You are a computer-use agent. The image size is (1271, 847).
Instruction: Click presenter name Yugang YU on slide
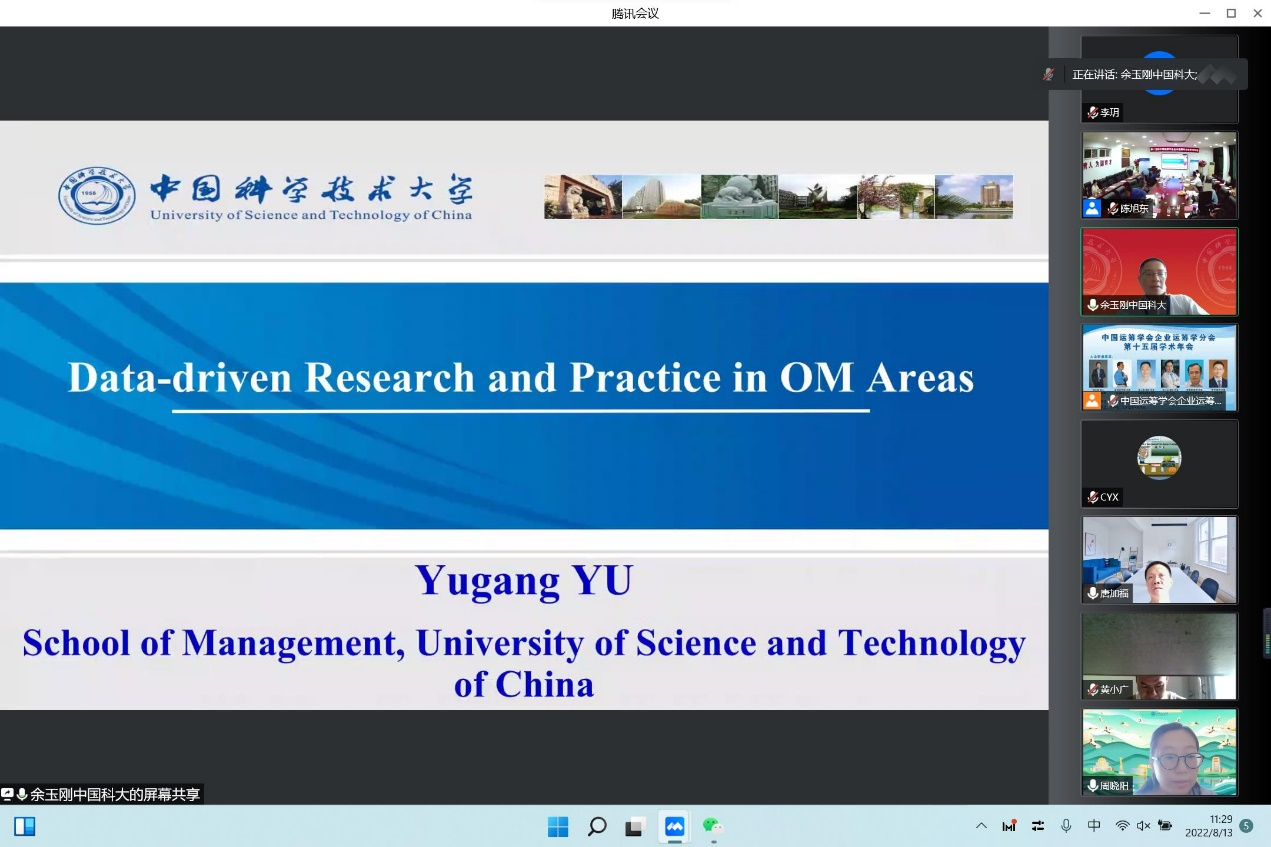tap(524, 581)
